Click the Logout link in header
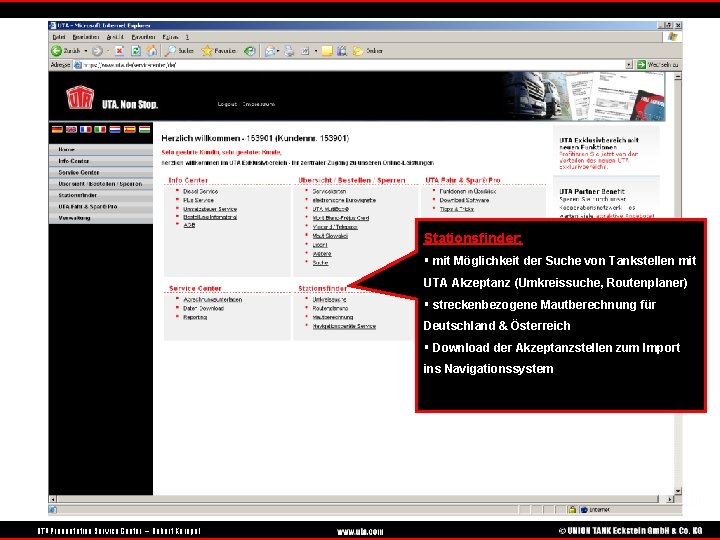 pos(227,104)
